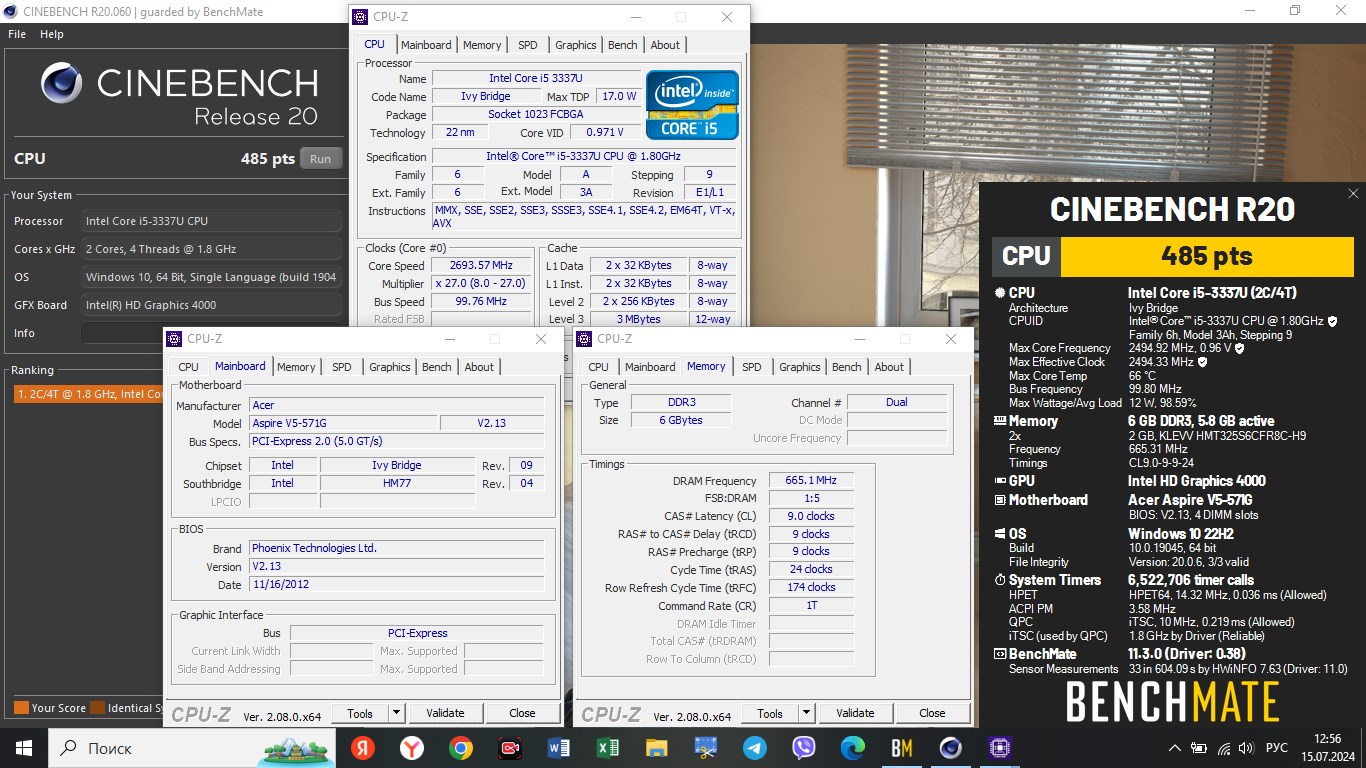
Task: Start the CPU benchmark with the Run button
Action: (x=321, y=158)
